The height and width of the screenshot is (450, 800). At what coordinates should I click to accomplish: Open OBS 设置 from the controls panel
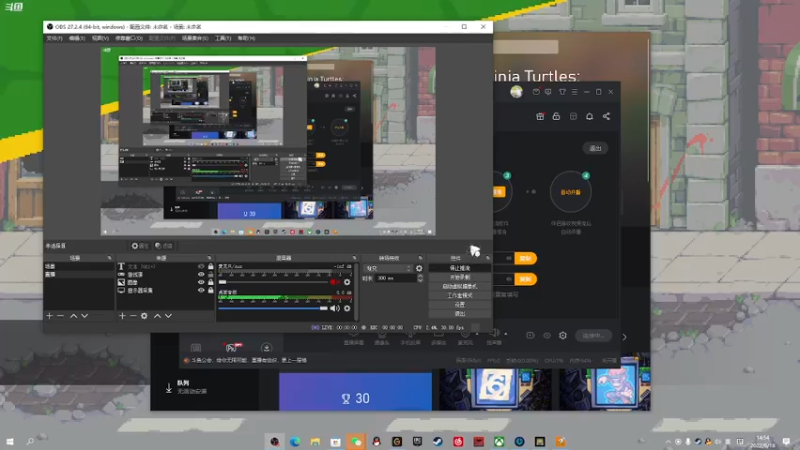click(460, 305)
